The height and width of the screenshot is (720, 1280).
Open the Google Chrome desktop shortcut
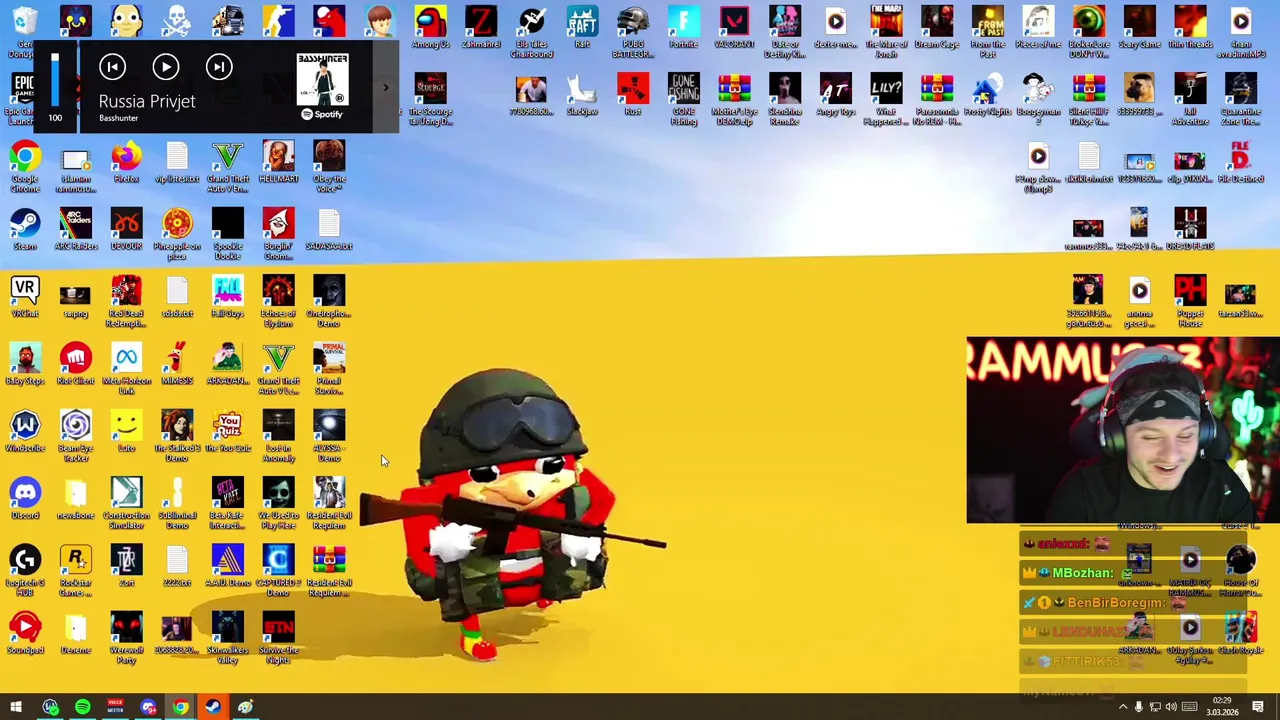(25, 166)
